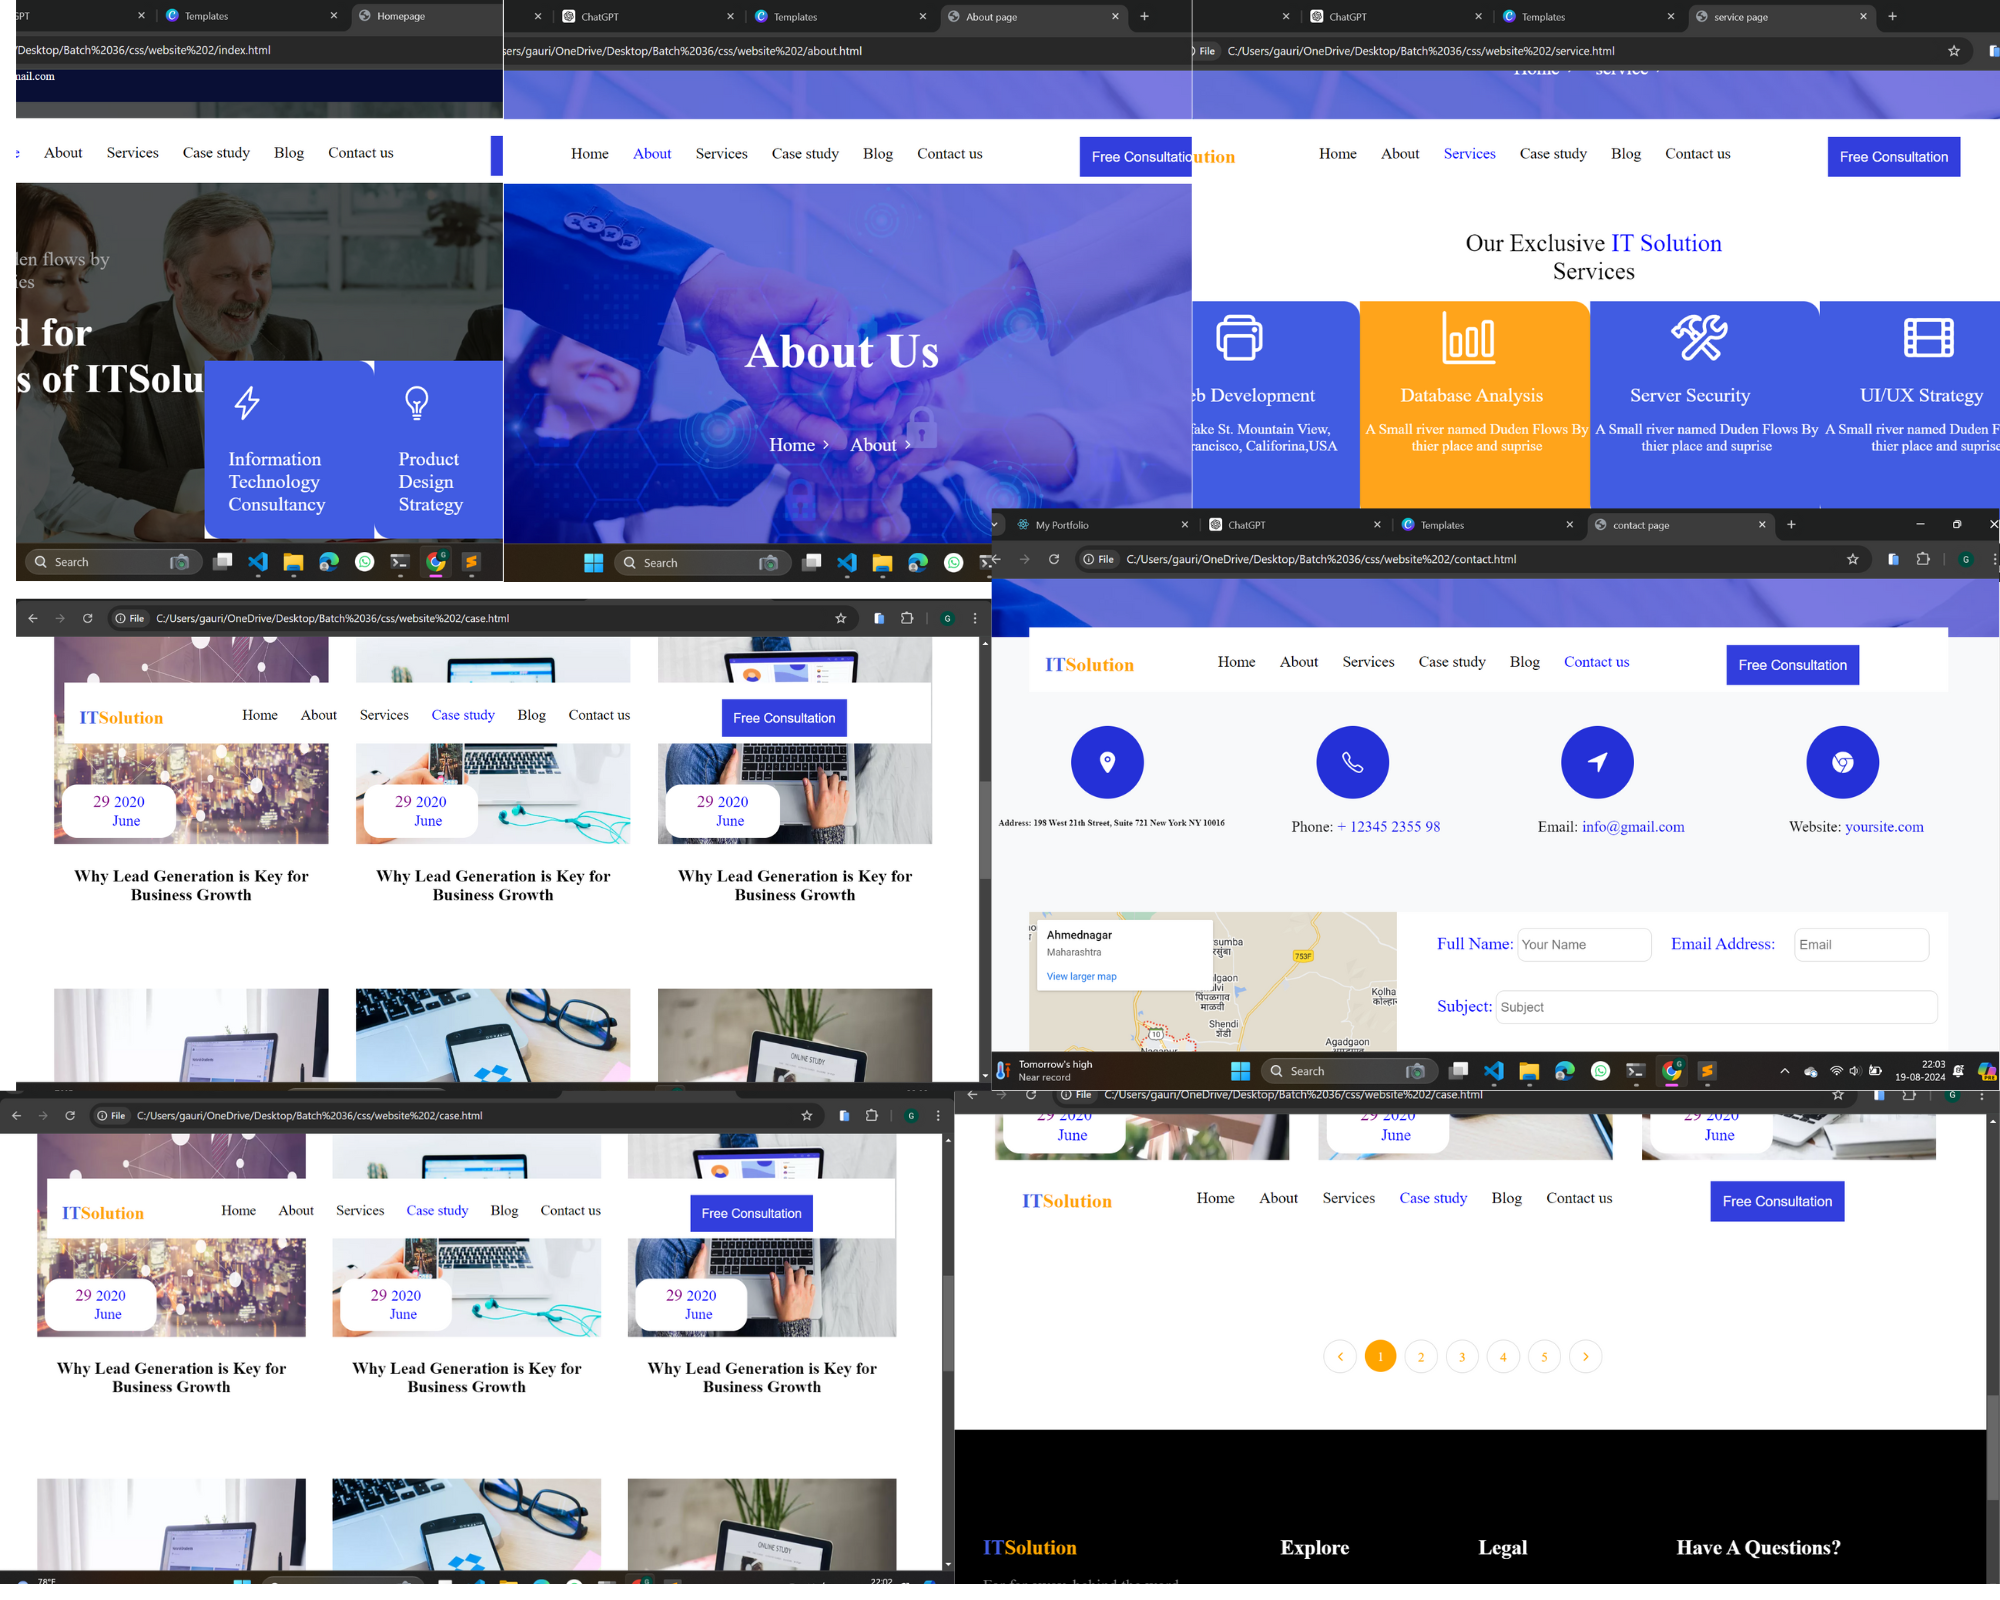Go to pagination page 3
This screenshot has width=2000, height=1600.
pos(1462,1357)
